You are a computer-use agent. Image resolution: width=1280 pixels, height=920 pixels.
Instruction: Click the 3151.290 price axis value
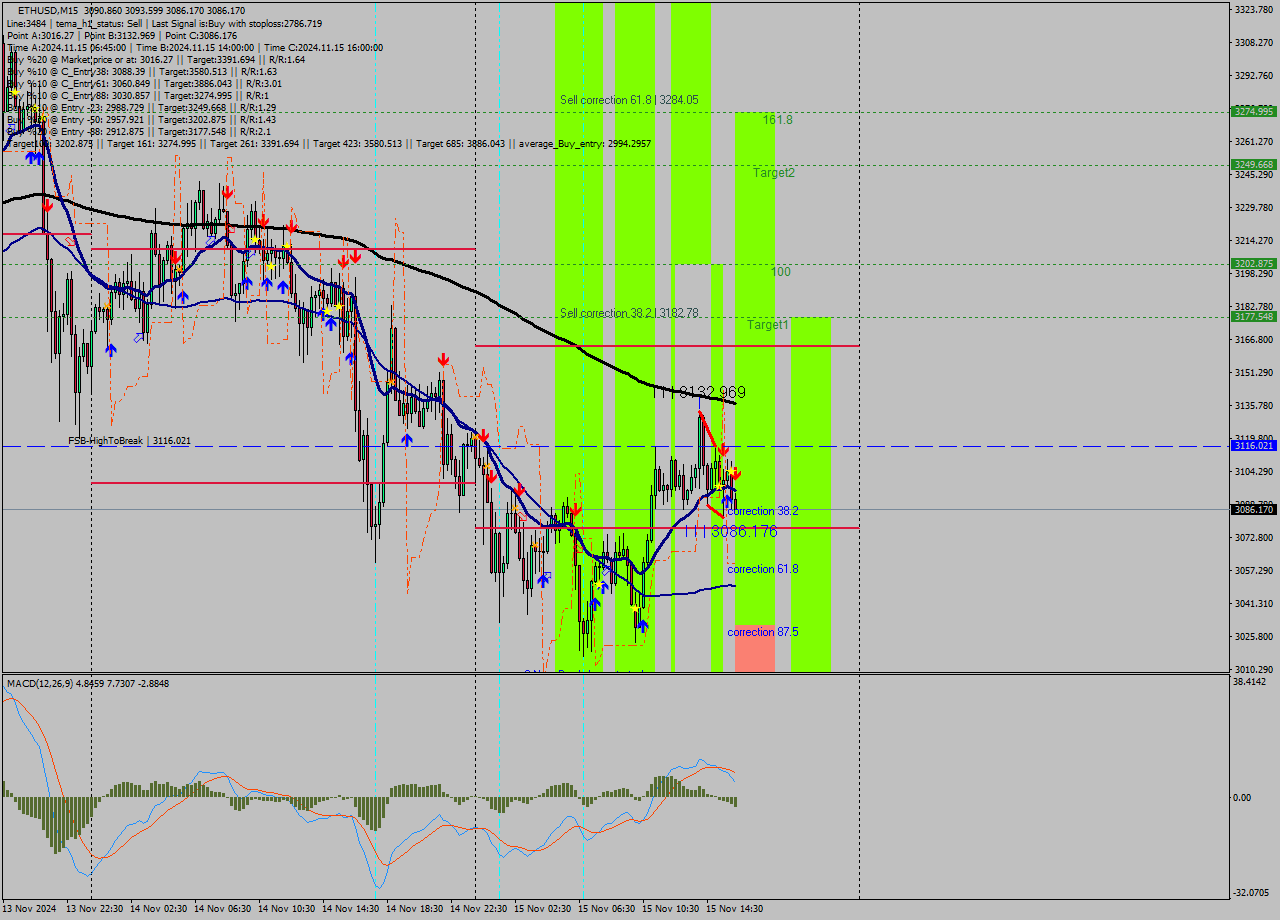(x=1254, y=372)
